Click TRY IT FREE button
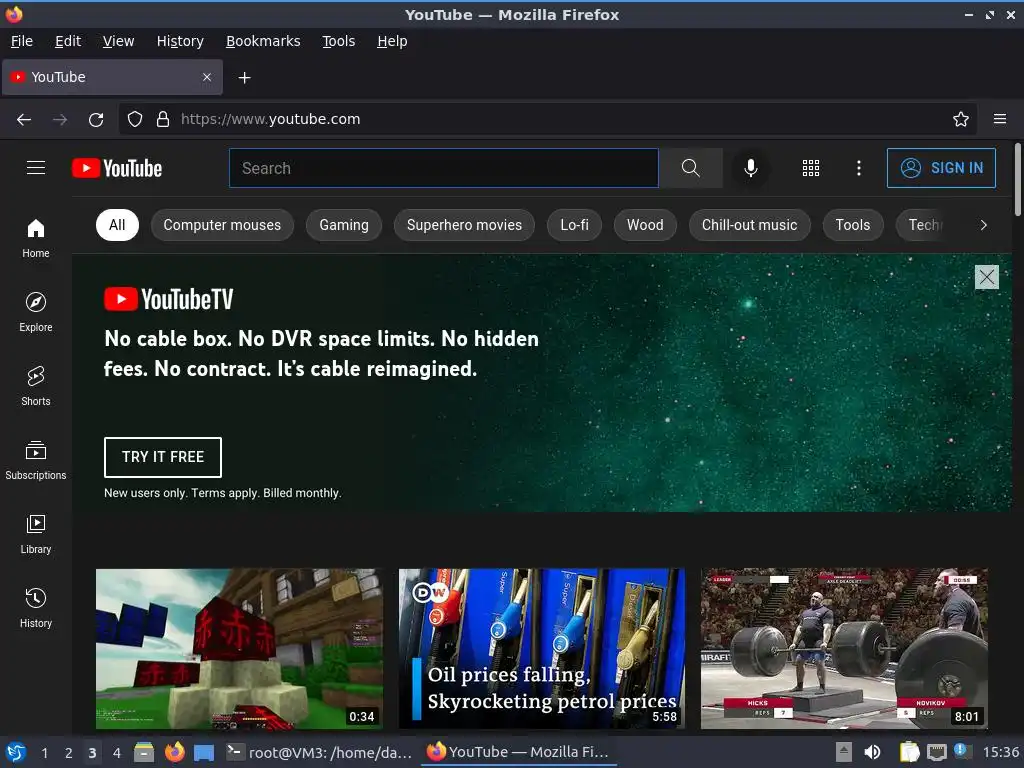Image resolution: width=1024 pixels, height=768 pixels. pyautogui.click(x=163, y=457)
